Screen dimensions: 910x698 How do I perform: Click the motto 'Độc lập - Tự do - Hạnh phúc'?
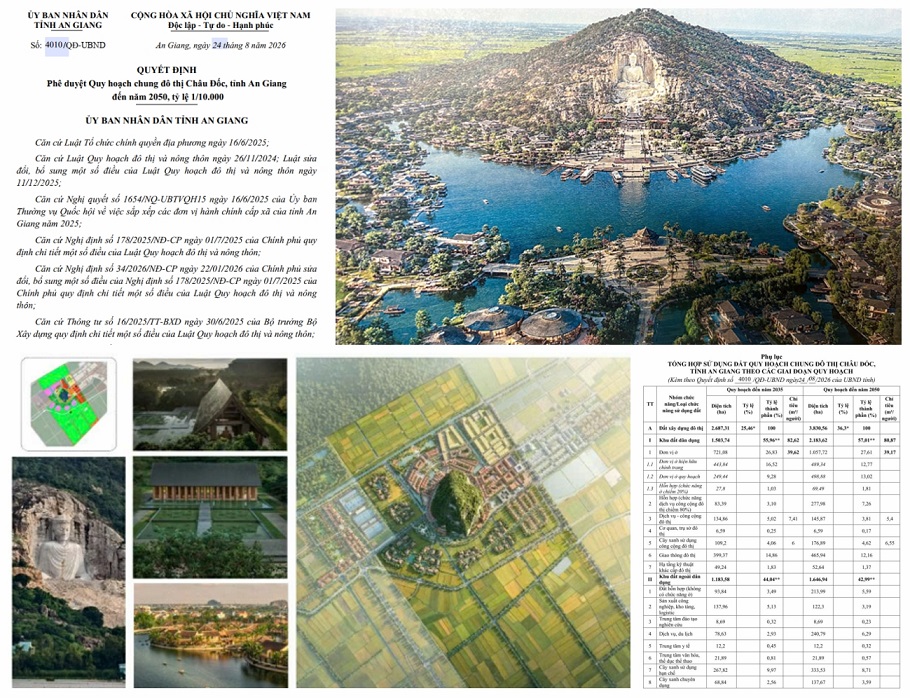(x=221, y=26)
